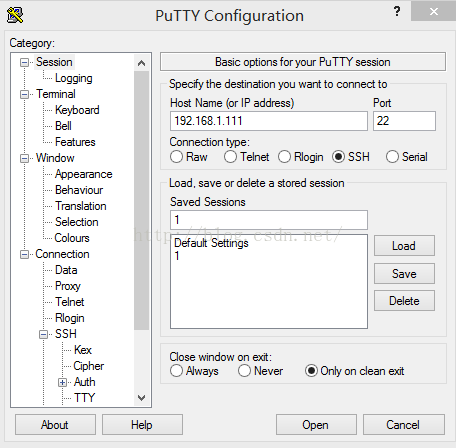Select the Window category
The height and width of the screenshot is (448, 456).
point(55,158)
